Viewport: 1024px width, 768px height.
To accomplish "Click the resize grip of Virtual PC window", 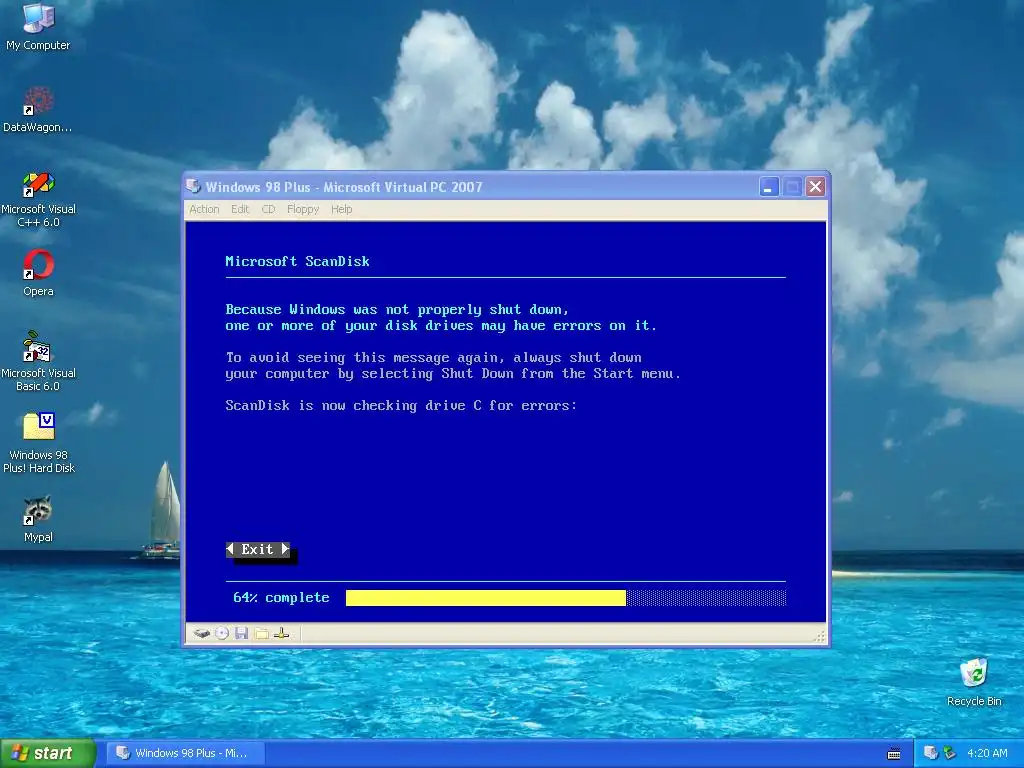I will (x=820, y=636).
